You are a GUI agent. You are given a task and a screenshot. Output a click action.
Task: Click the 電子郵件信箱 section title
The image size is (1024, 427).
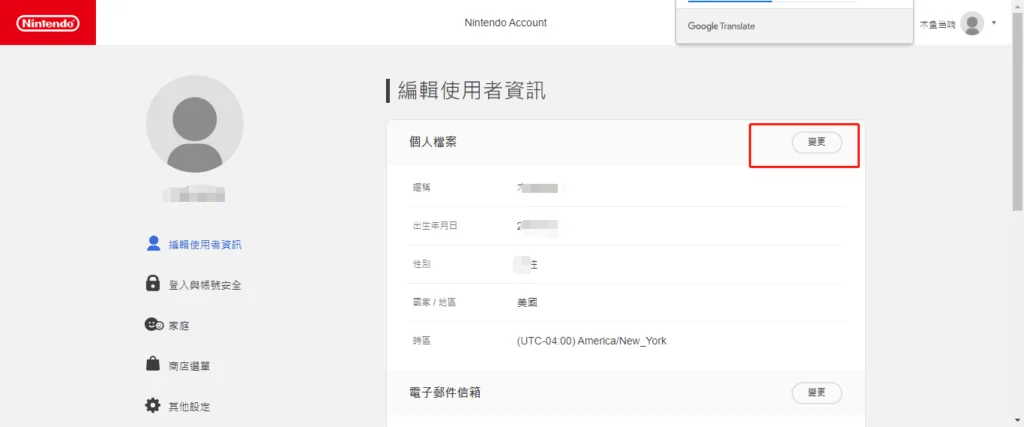tap(445, 392)
